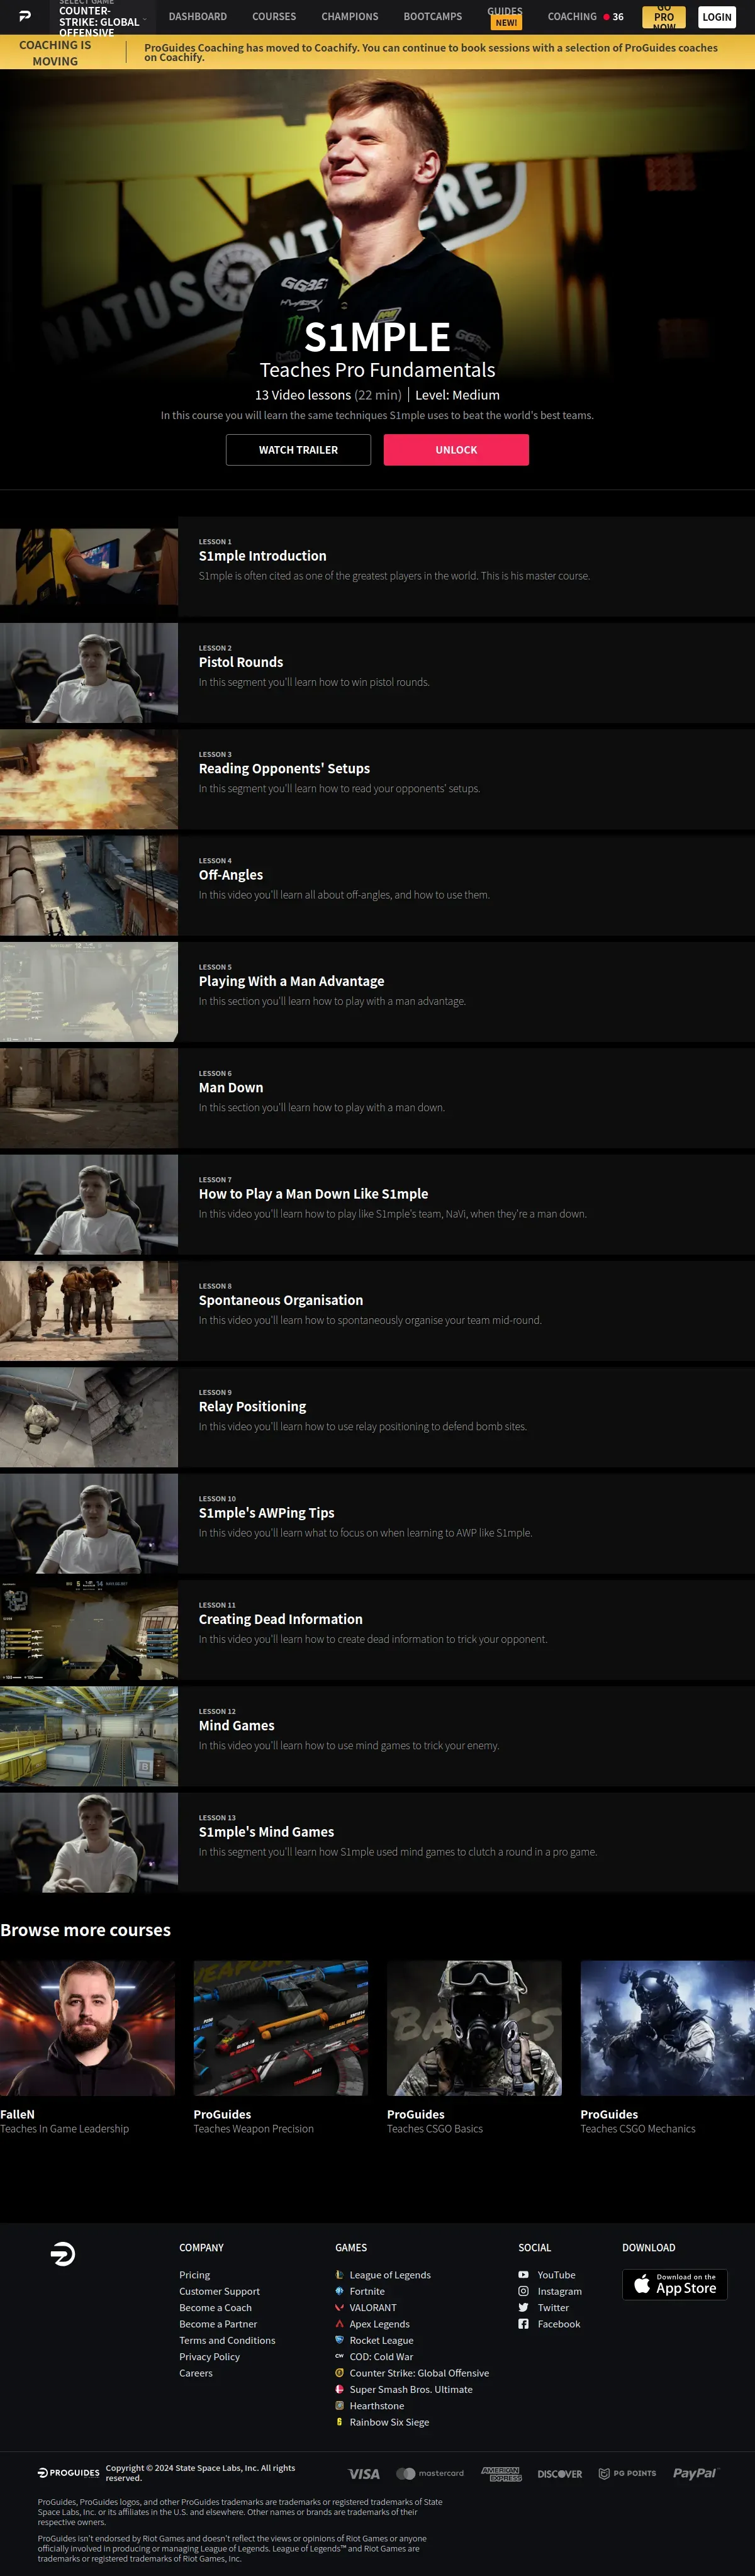755x2576 pixels.
Task: Click the Login button
Action: 717,17
